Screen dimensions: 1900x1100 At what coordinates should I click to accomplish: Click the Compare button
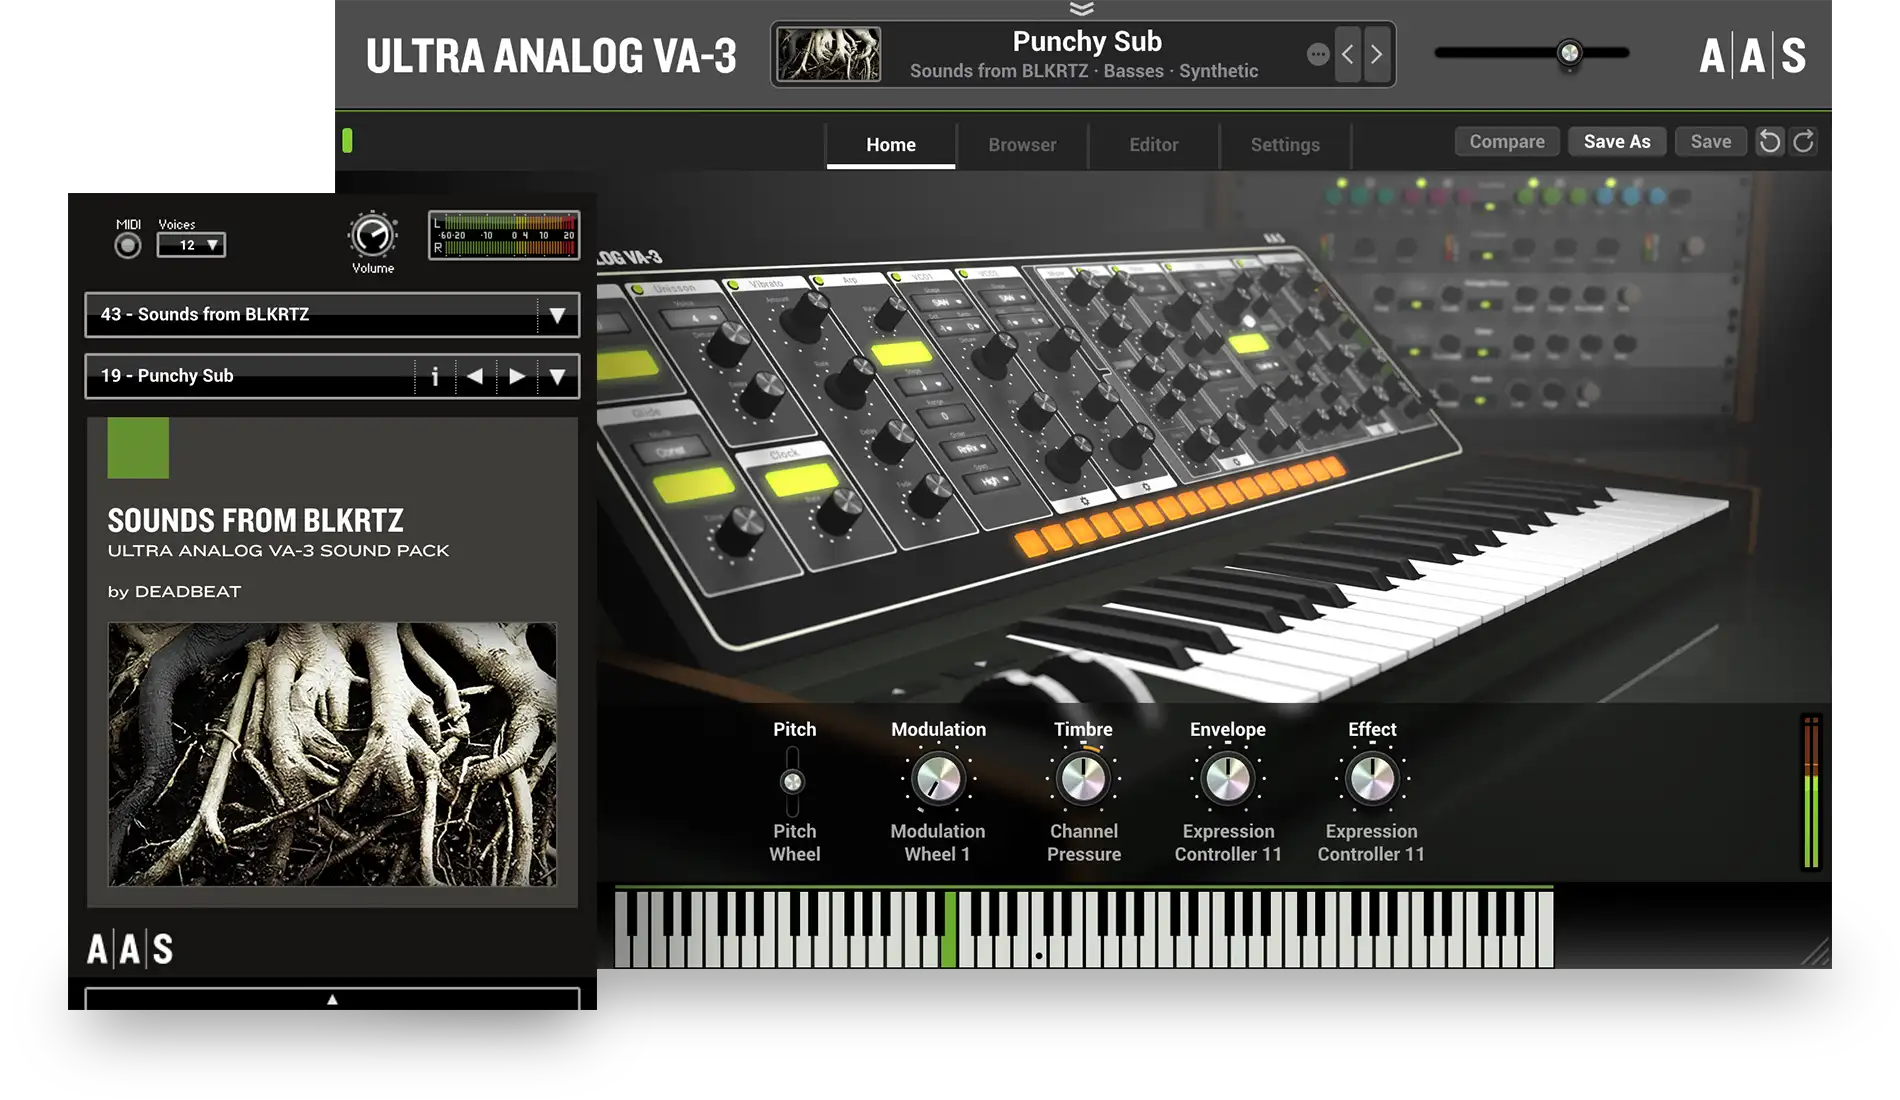click(x=1506, y=142)
